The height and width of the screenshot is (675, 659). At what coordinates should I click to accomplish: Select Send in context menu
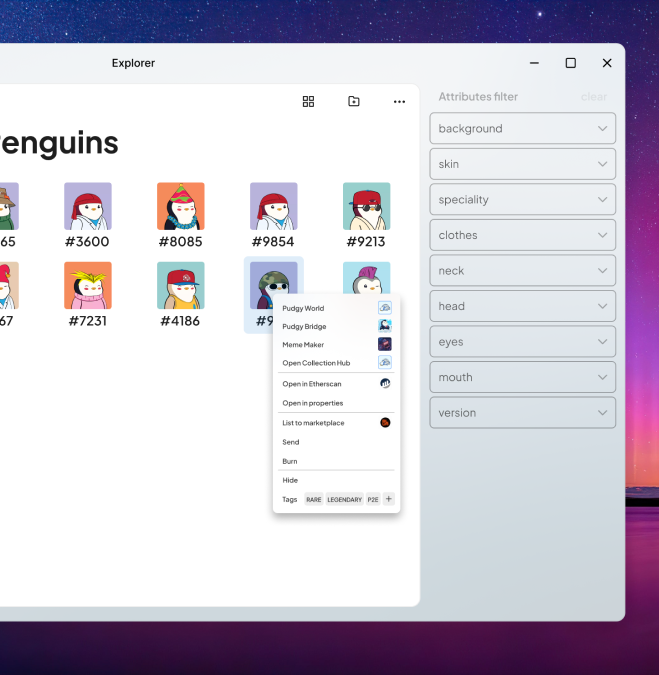coord(336,442)
